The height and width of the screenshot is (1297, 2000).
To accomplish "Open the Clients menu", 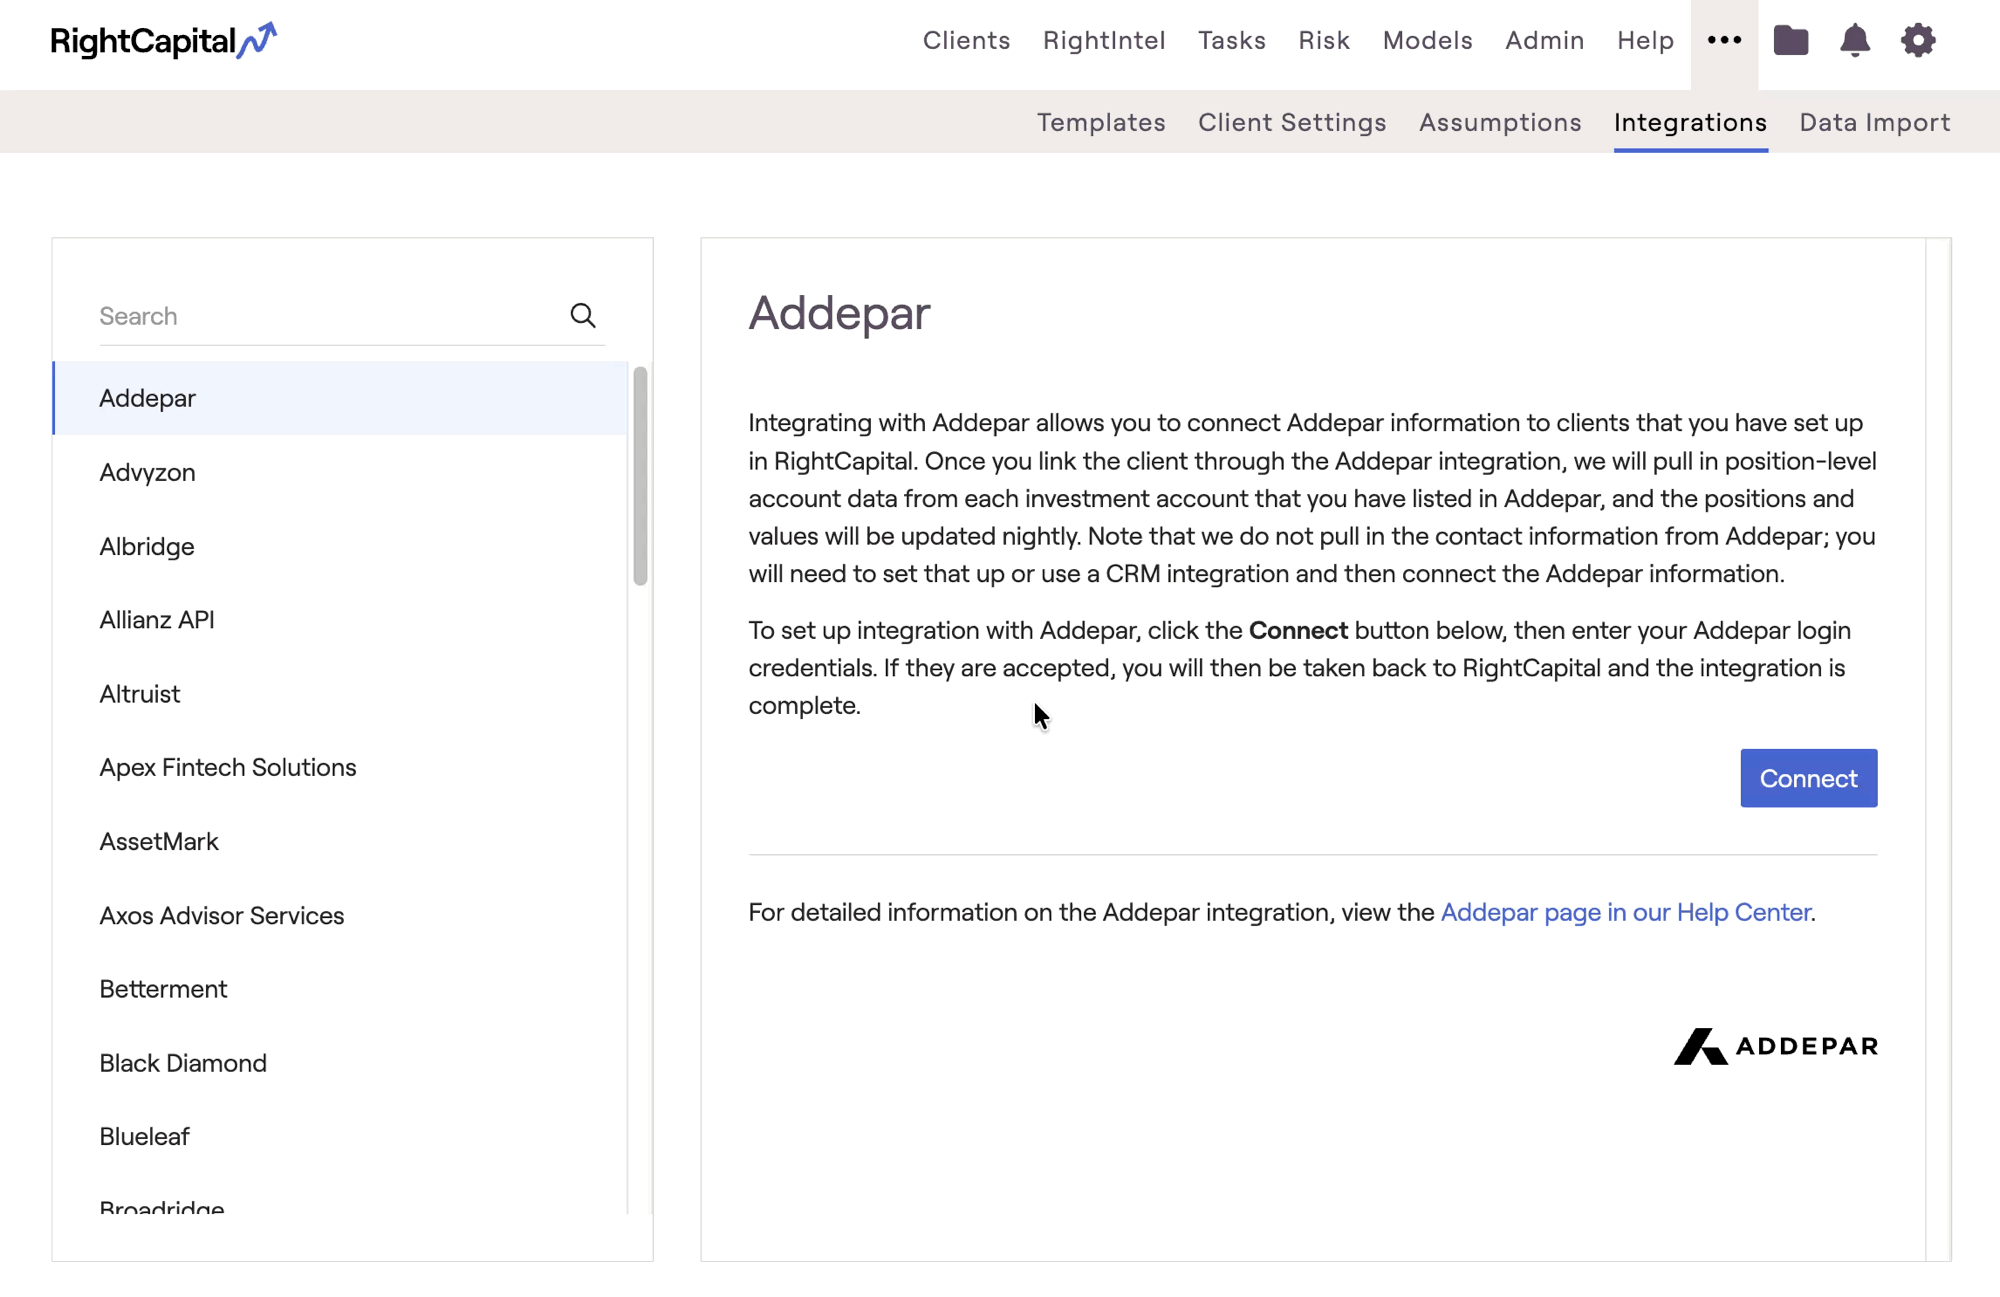I will [x=966, y=41].
